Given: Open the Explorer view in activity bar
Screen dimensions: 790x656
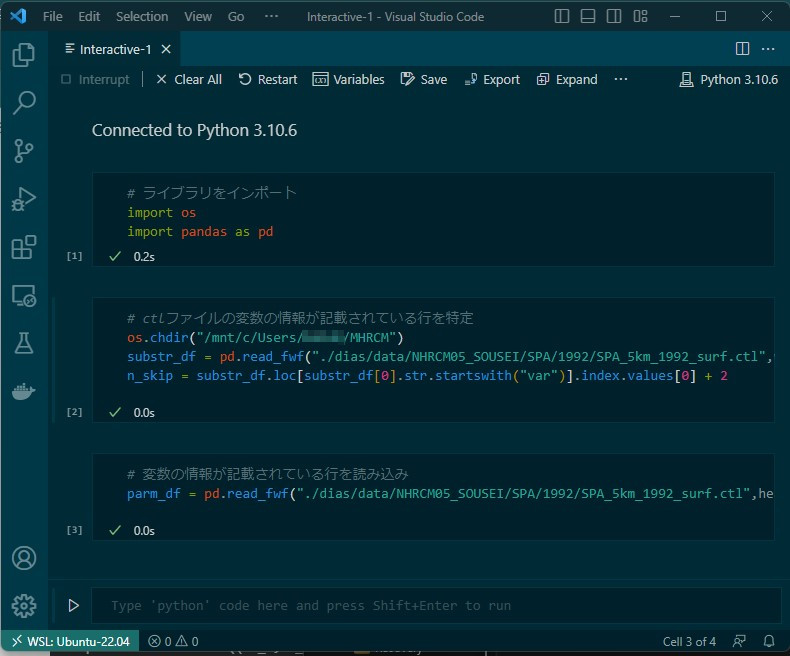Looking at the screenshot, I should (x=24, y=54).
